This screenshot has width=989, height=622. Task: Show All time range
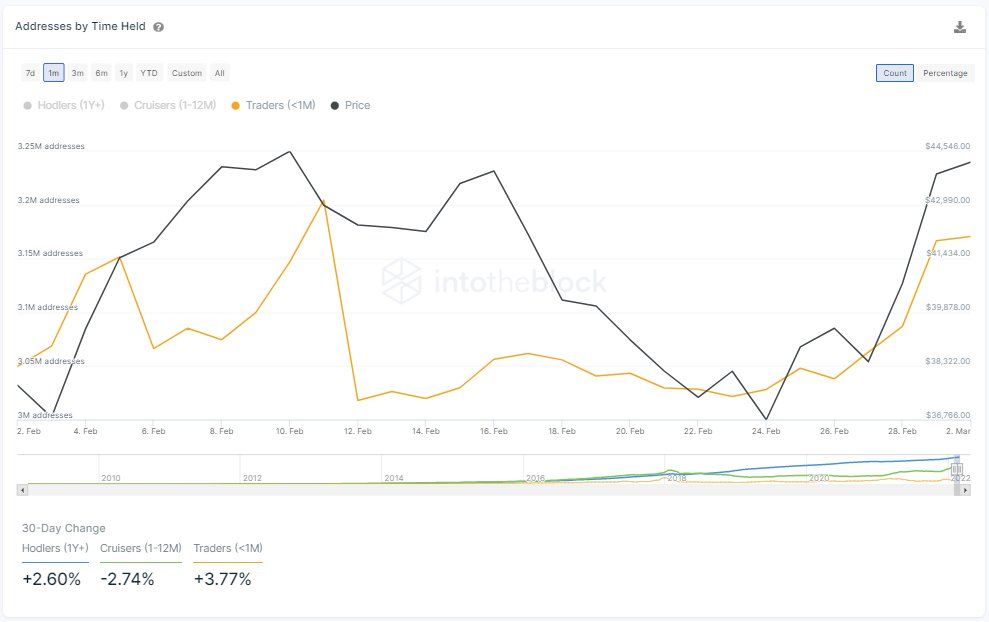219,73
